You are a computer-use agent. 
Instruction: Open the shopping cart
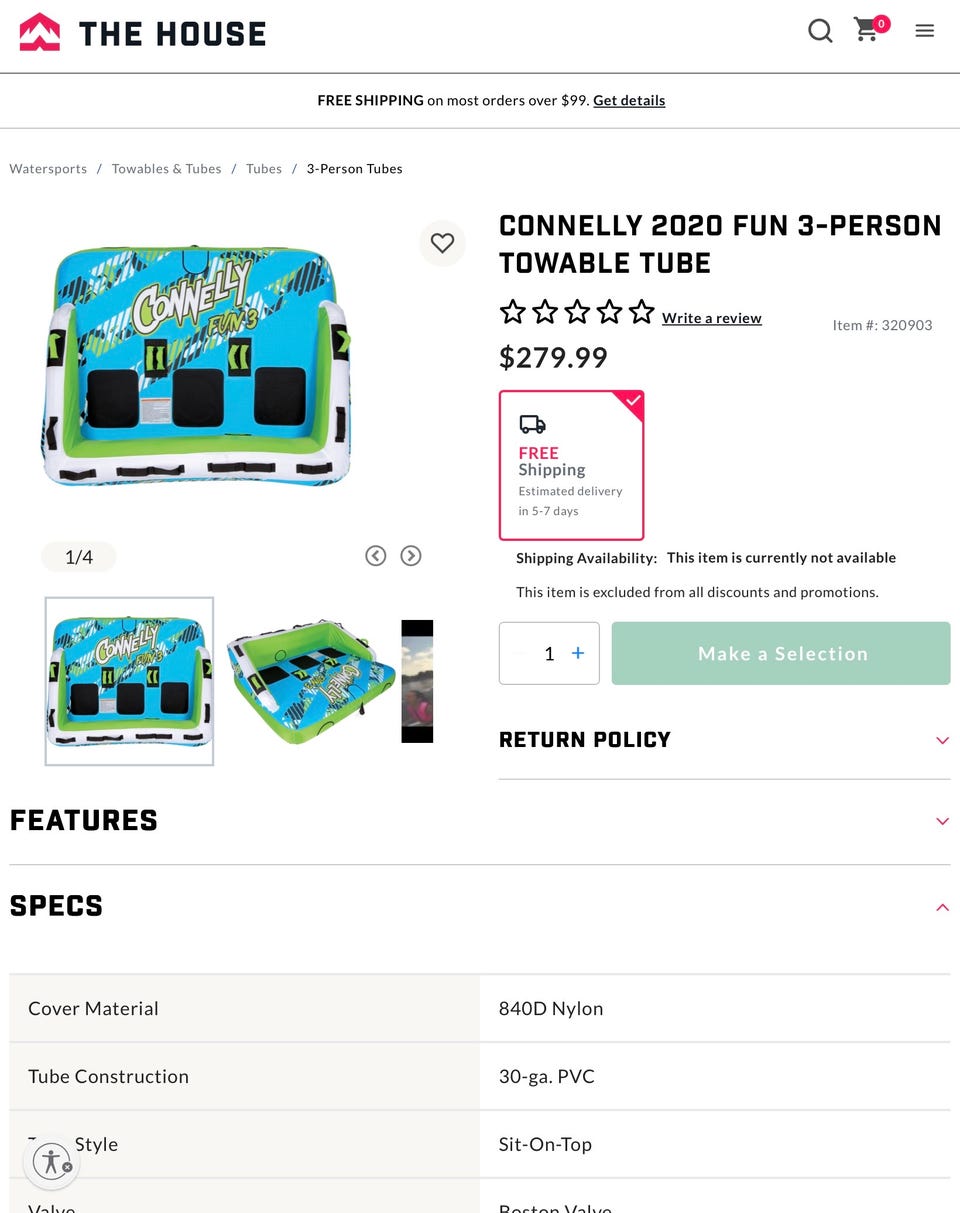868,30
